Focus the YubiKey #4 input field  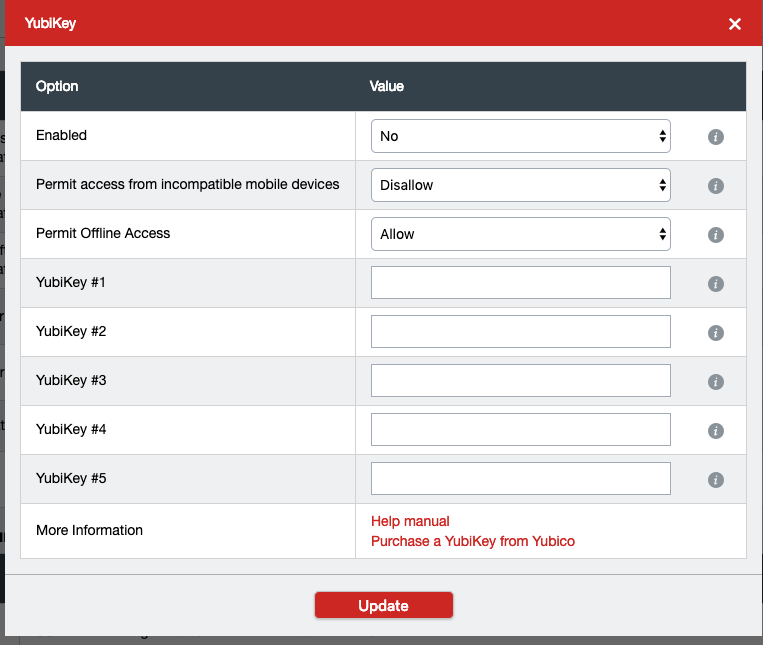pyautogui.click(x=521, y=430)
